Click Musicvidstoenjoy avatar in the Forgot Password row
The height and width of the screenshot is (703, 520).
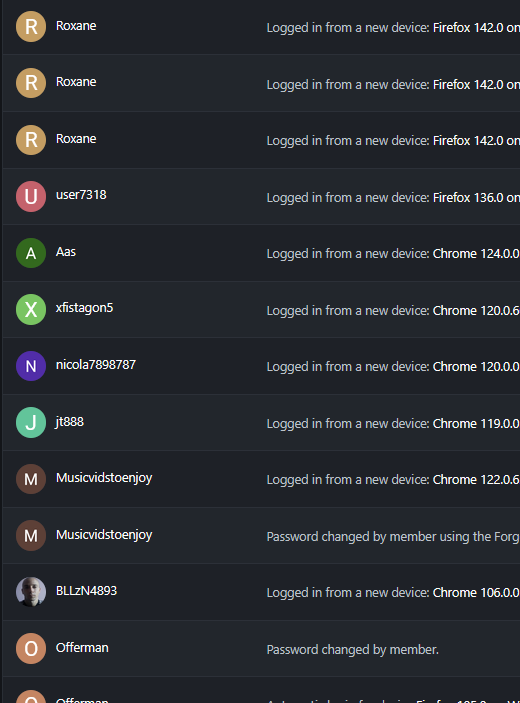[x=31, y=535]
